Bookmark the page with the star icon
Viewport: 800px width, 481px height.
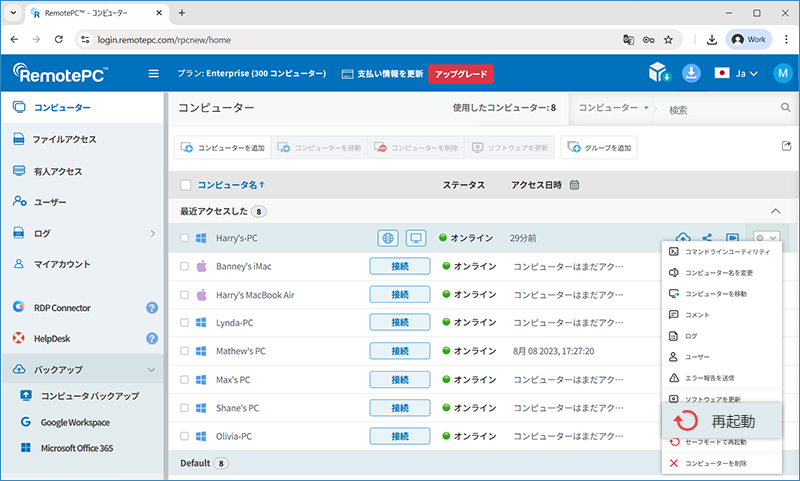(x=668, y=40)
